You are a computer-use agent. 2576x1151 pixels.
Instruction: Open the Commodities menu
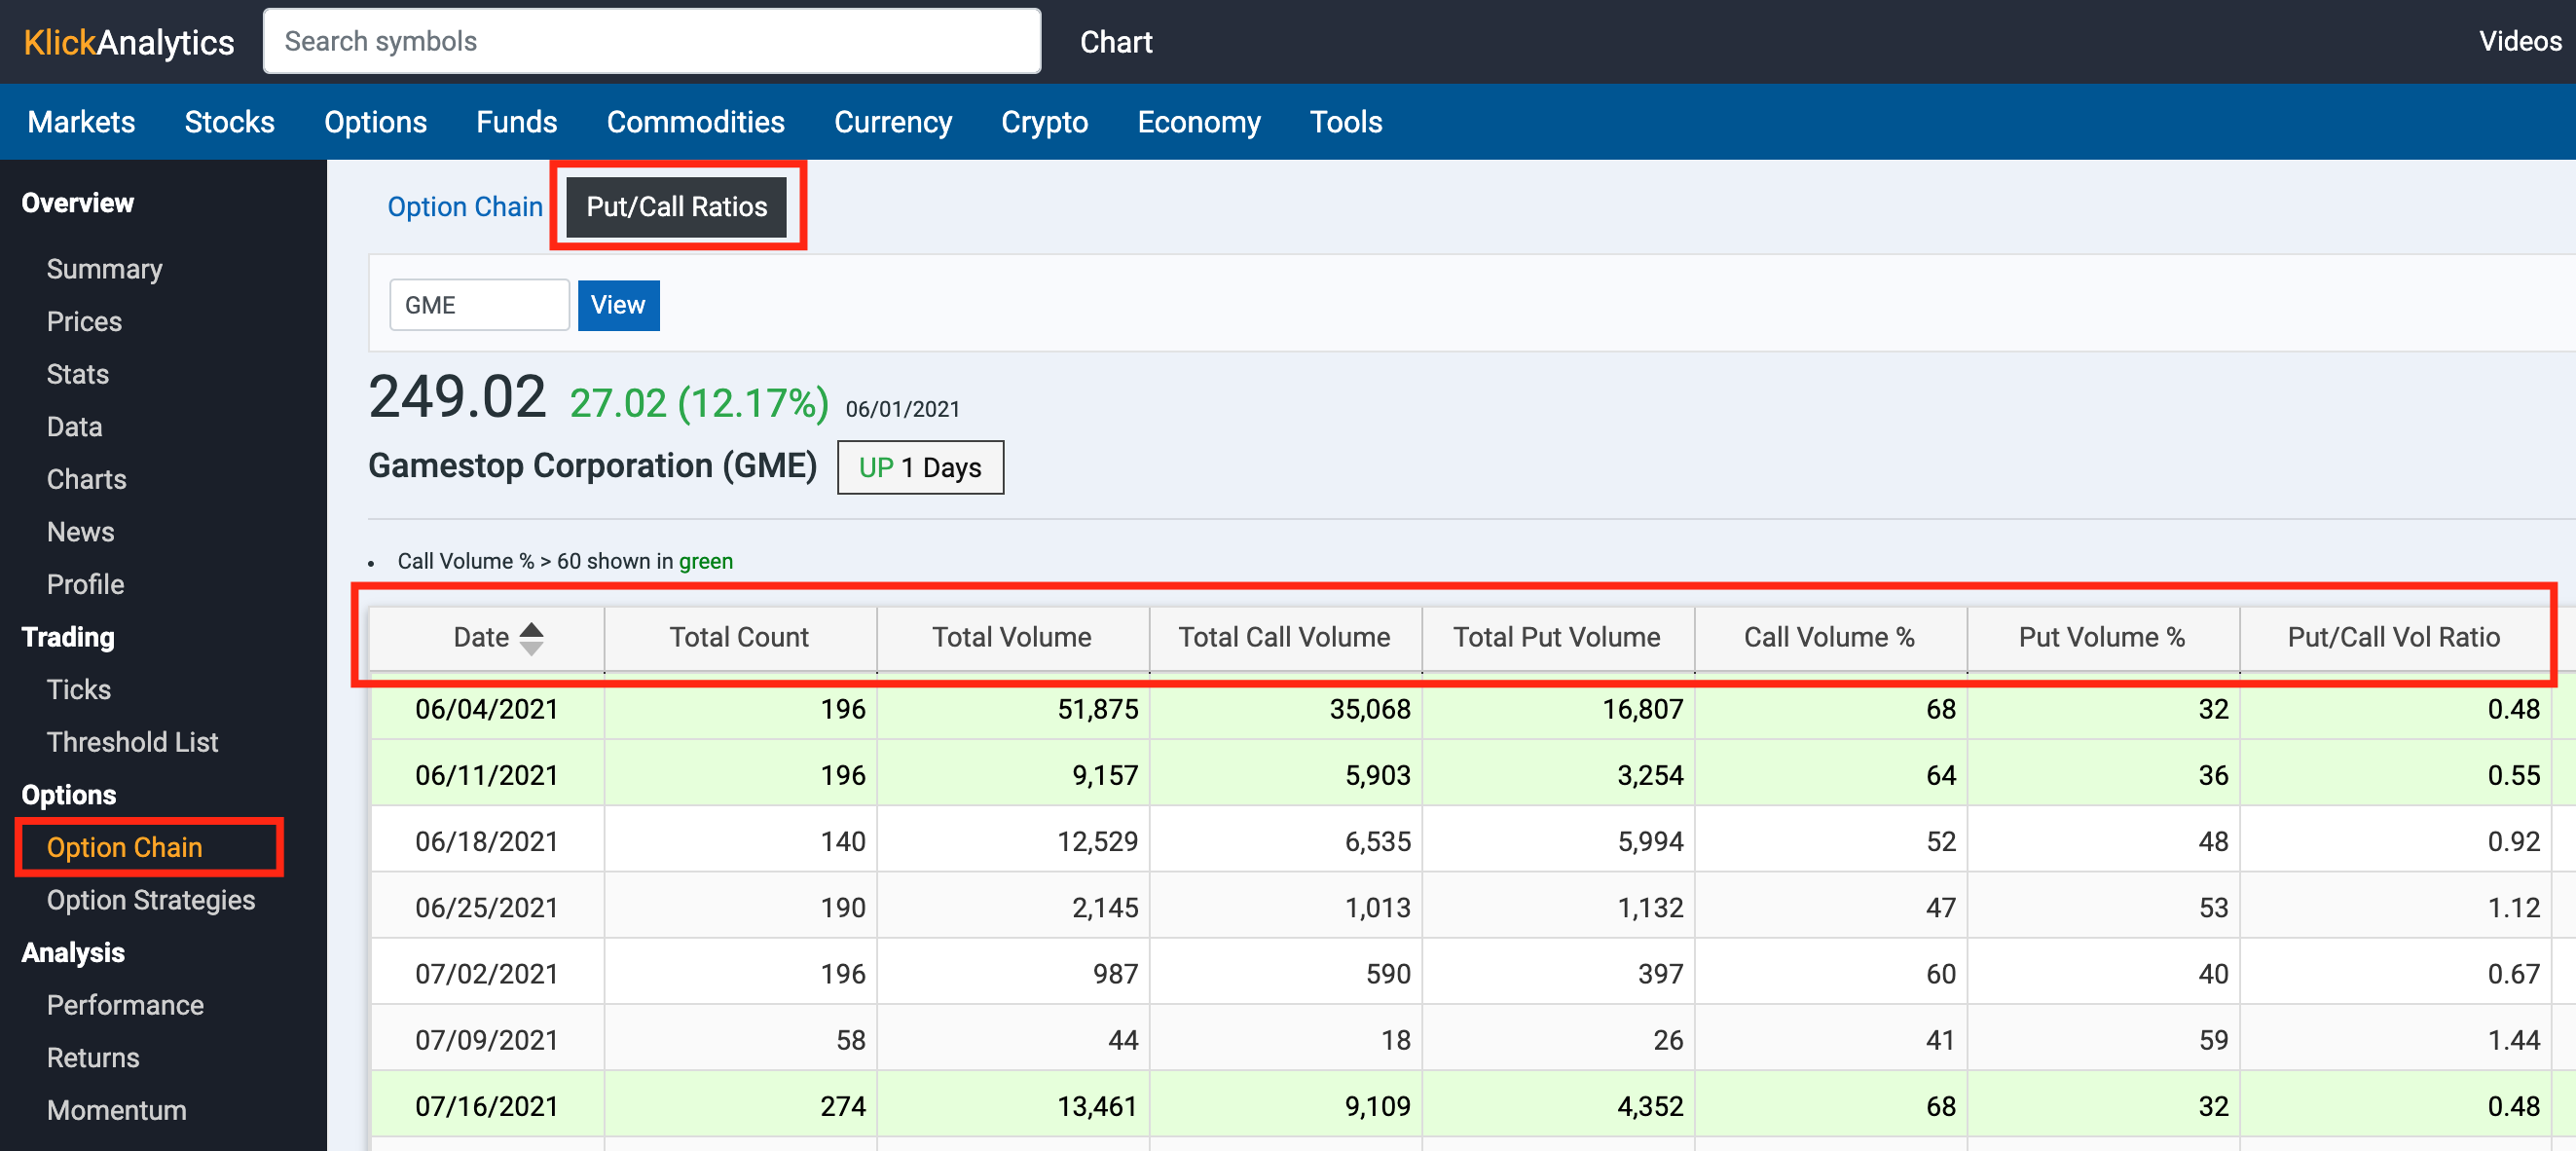695,122
